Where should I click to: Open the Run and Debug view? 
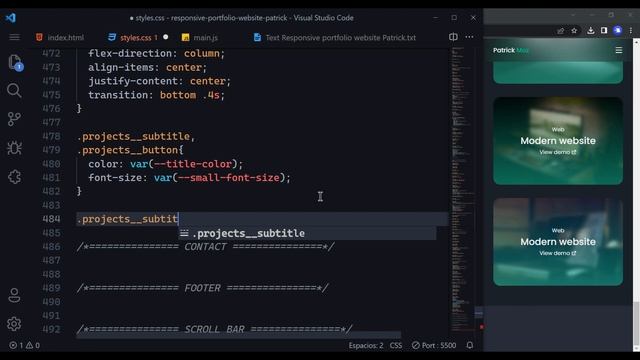14,148
